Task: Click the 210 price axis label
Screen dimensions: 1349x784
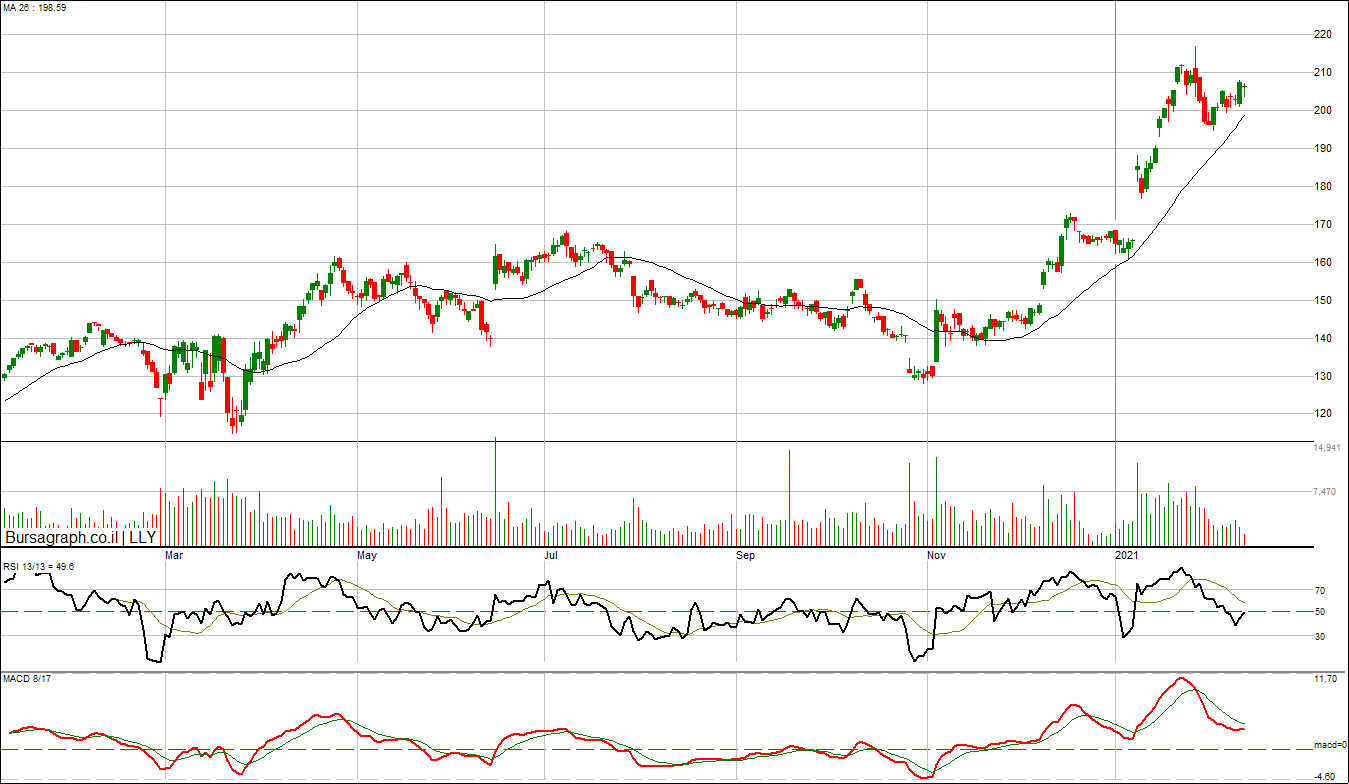Action: 1322,72
